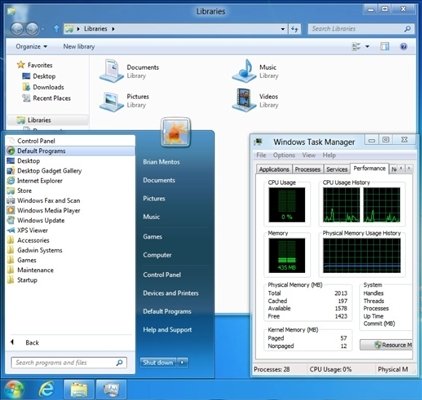The height and width of the screenshot is (400, 422).
Task: Open Help and Support
Action: [x=167, y=330]
